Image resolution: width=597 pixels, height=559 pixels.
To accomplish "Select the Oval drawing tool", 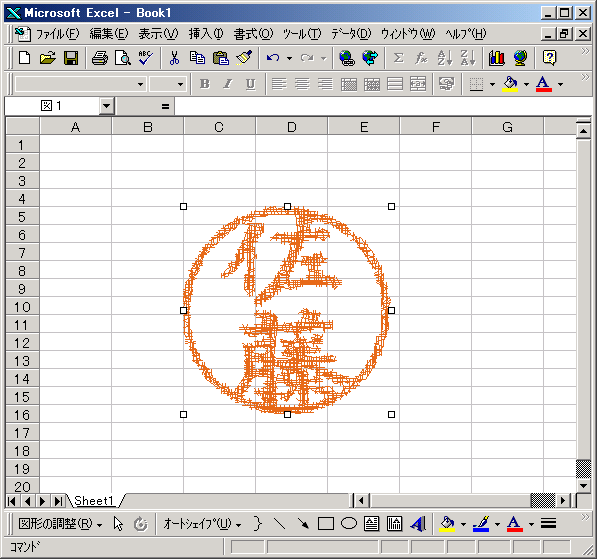I will pos(349,524).
